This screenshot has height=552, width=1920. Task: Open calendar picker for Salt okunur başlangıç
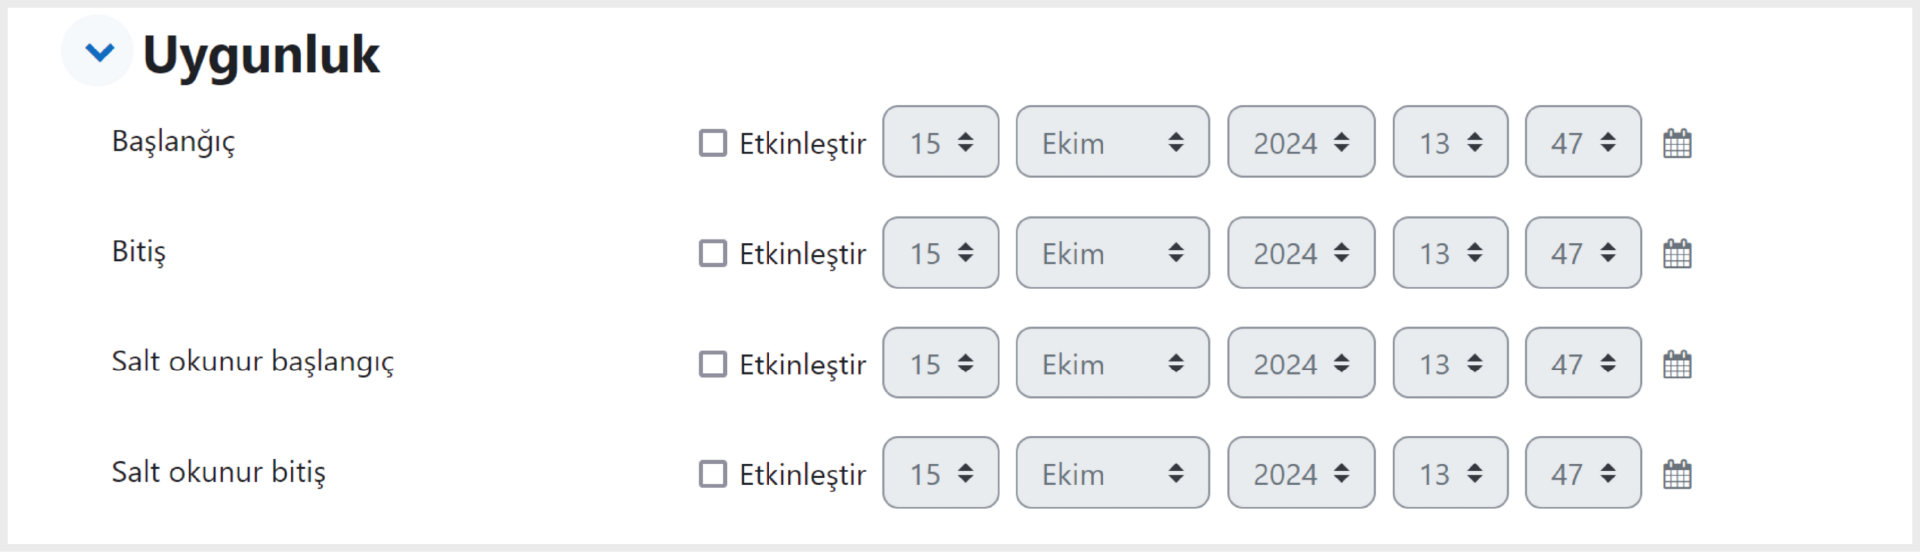tap(1677, 364)
